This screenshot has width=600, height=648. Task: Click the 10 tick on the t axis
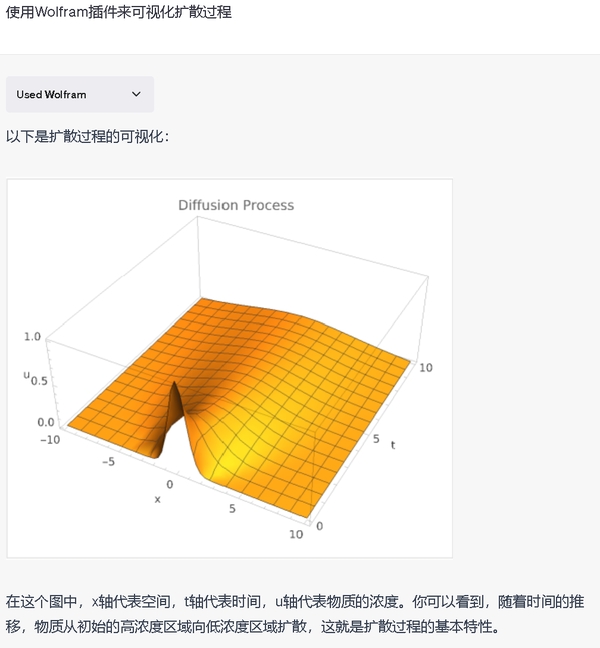425,368
